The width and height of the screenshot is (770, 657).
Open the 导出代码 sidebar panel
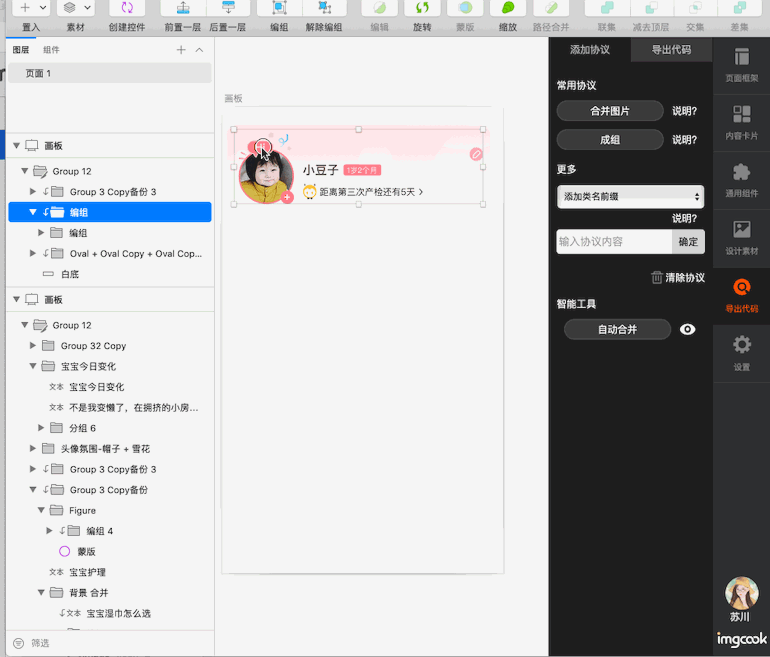[742, 296]
